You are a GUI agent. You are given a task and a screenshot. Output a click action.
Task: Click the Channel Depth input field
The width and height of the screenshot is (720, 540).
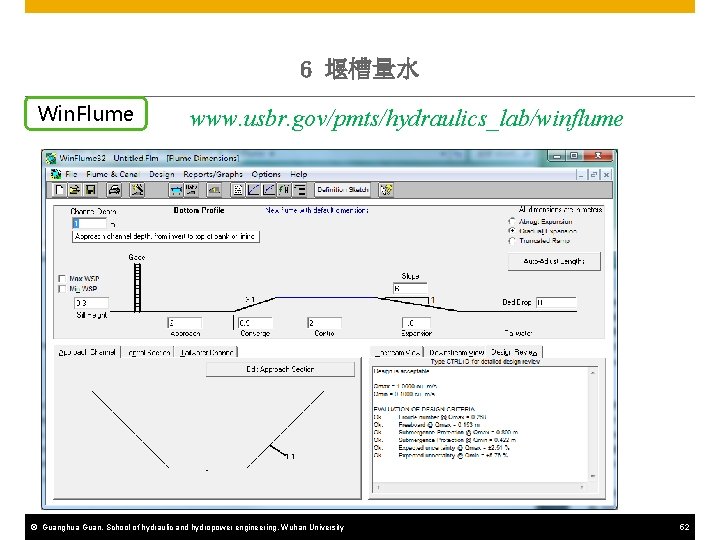(x=90, y=224)
